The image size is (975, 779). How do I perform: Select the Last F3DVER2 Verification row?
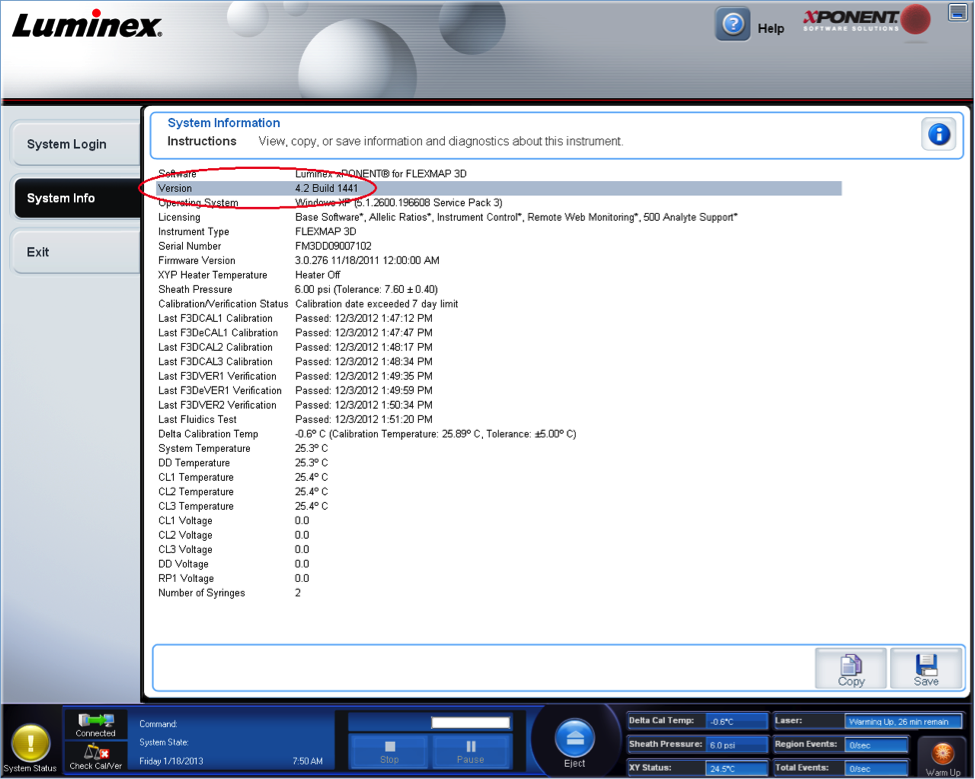(499, 405)
